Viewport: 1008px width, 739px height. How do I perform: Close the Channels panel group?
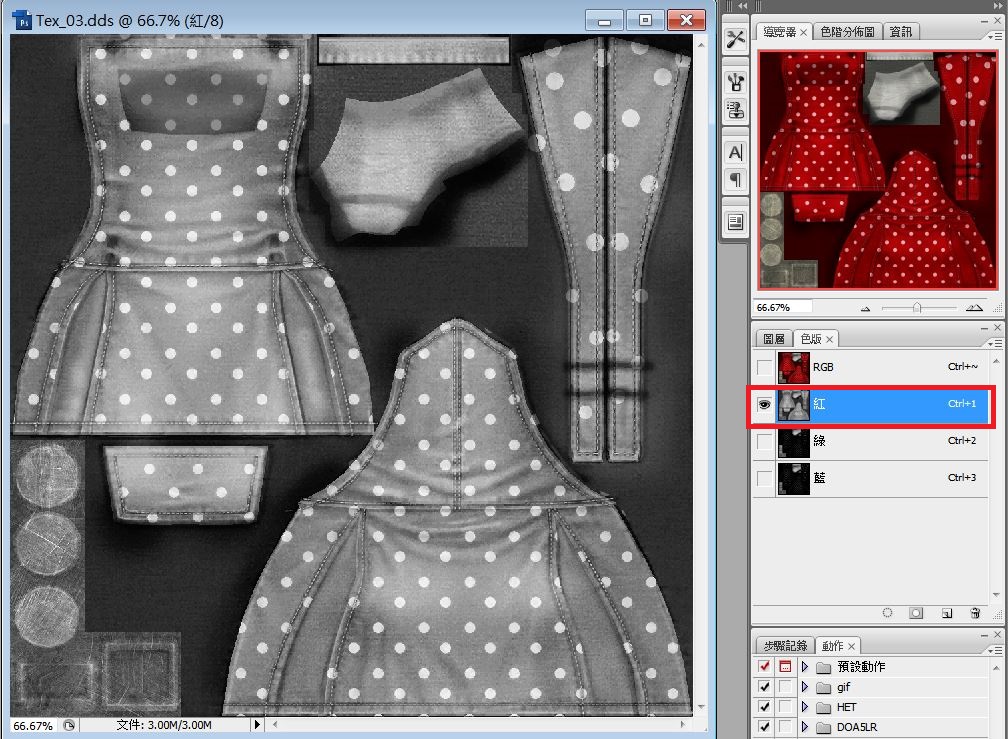point(997,328)
